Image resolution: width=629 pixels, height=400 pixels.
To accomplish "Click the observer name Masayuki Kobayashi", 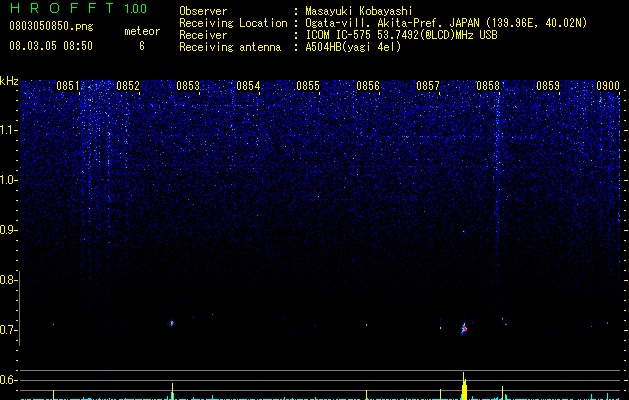I will pos(359,11).
